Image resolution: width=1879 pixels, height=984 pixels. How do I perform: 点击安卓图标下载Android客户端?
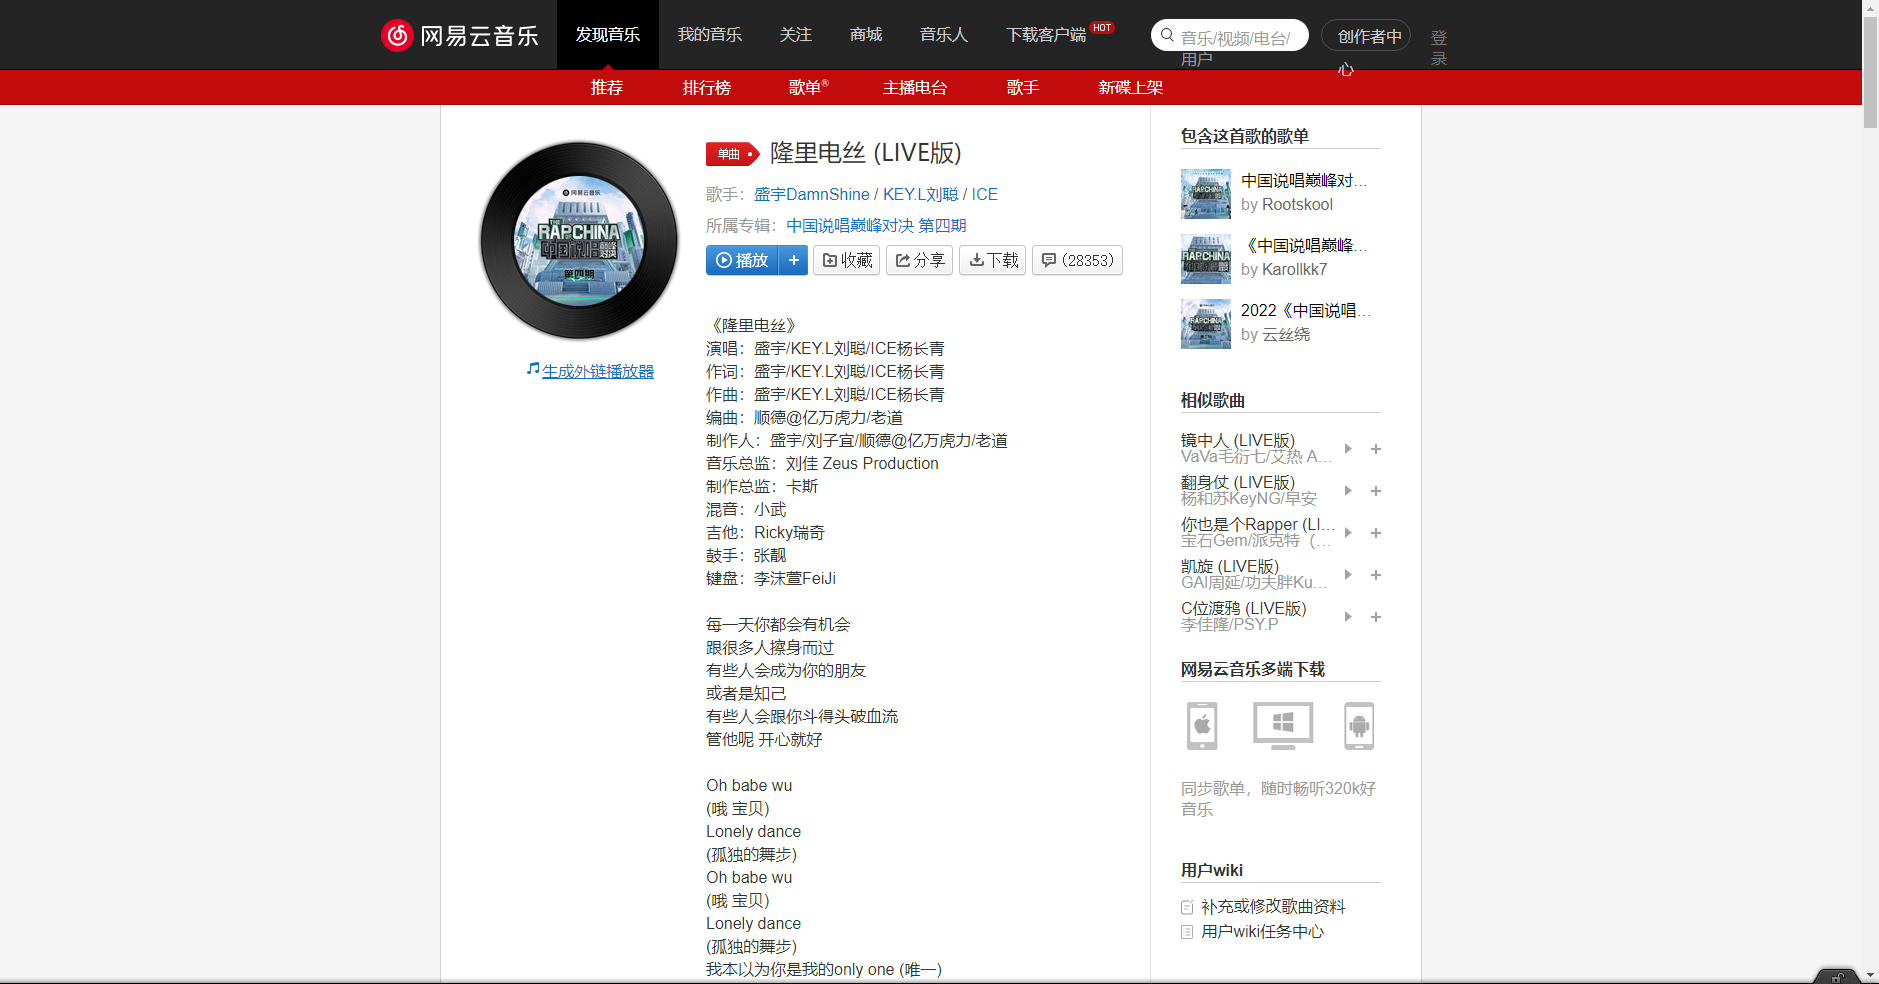(1361, 726)
